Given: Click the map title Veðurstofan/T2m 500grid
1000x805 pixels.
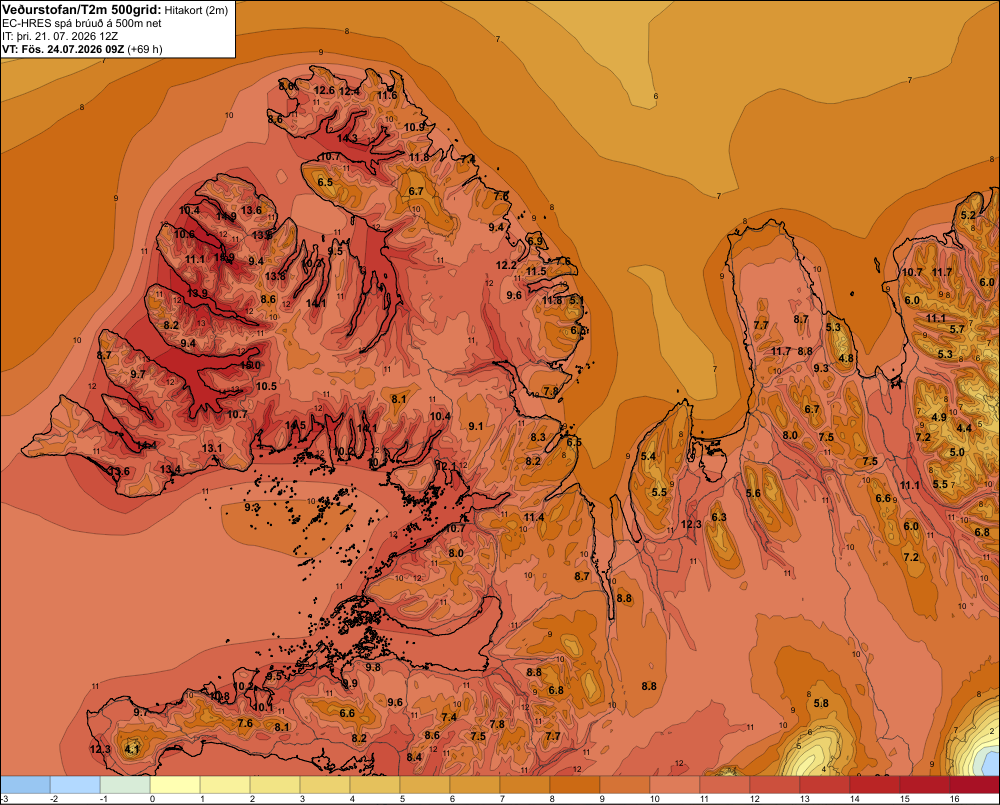Looking at the screenshot, I should 81,10.
